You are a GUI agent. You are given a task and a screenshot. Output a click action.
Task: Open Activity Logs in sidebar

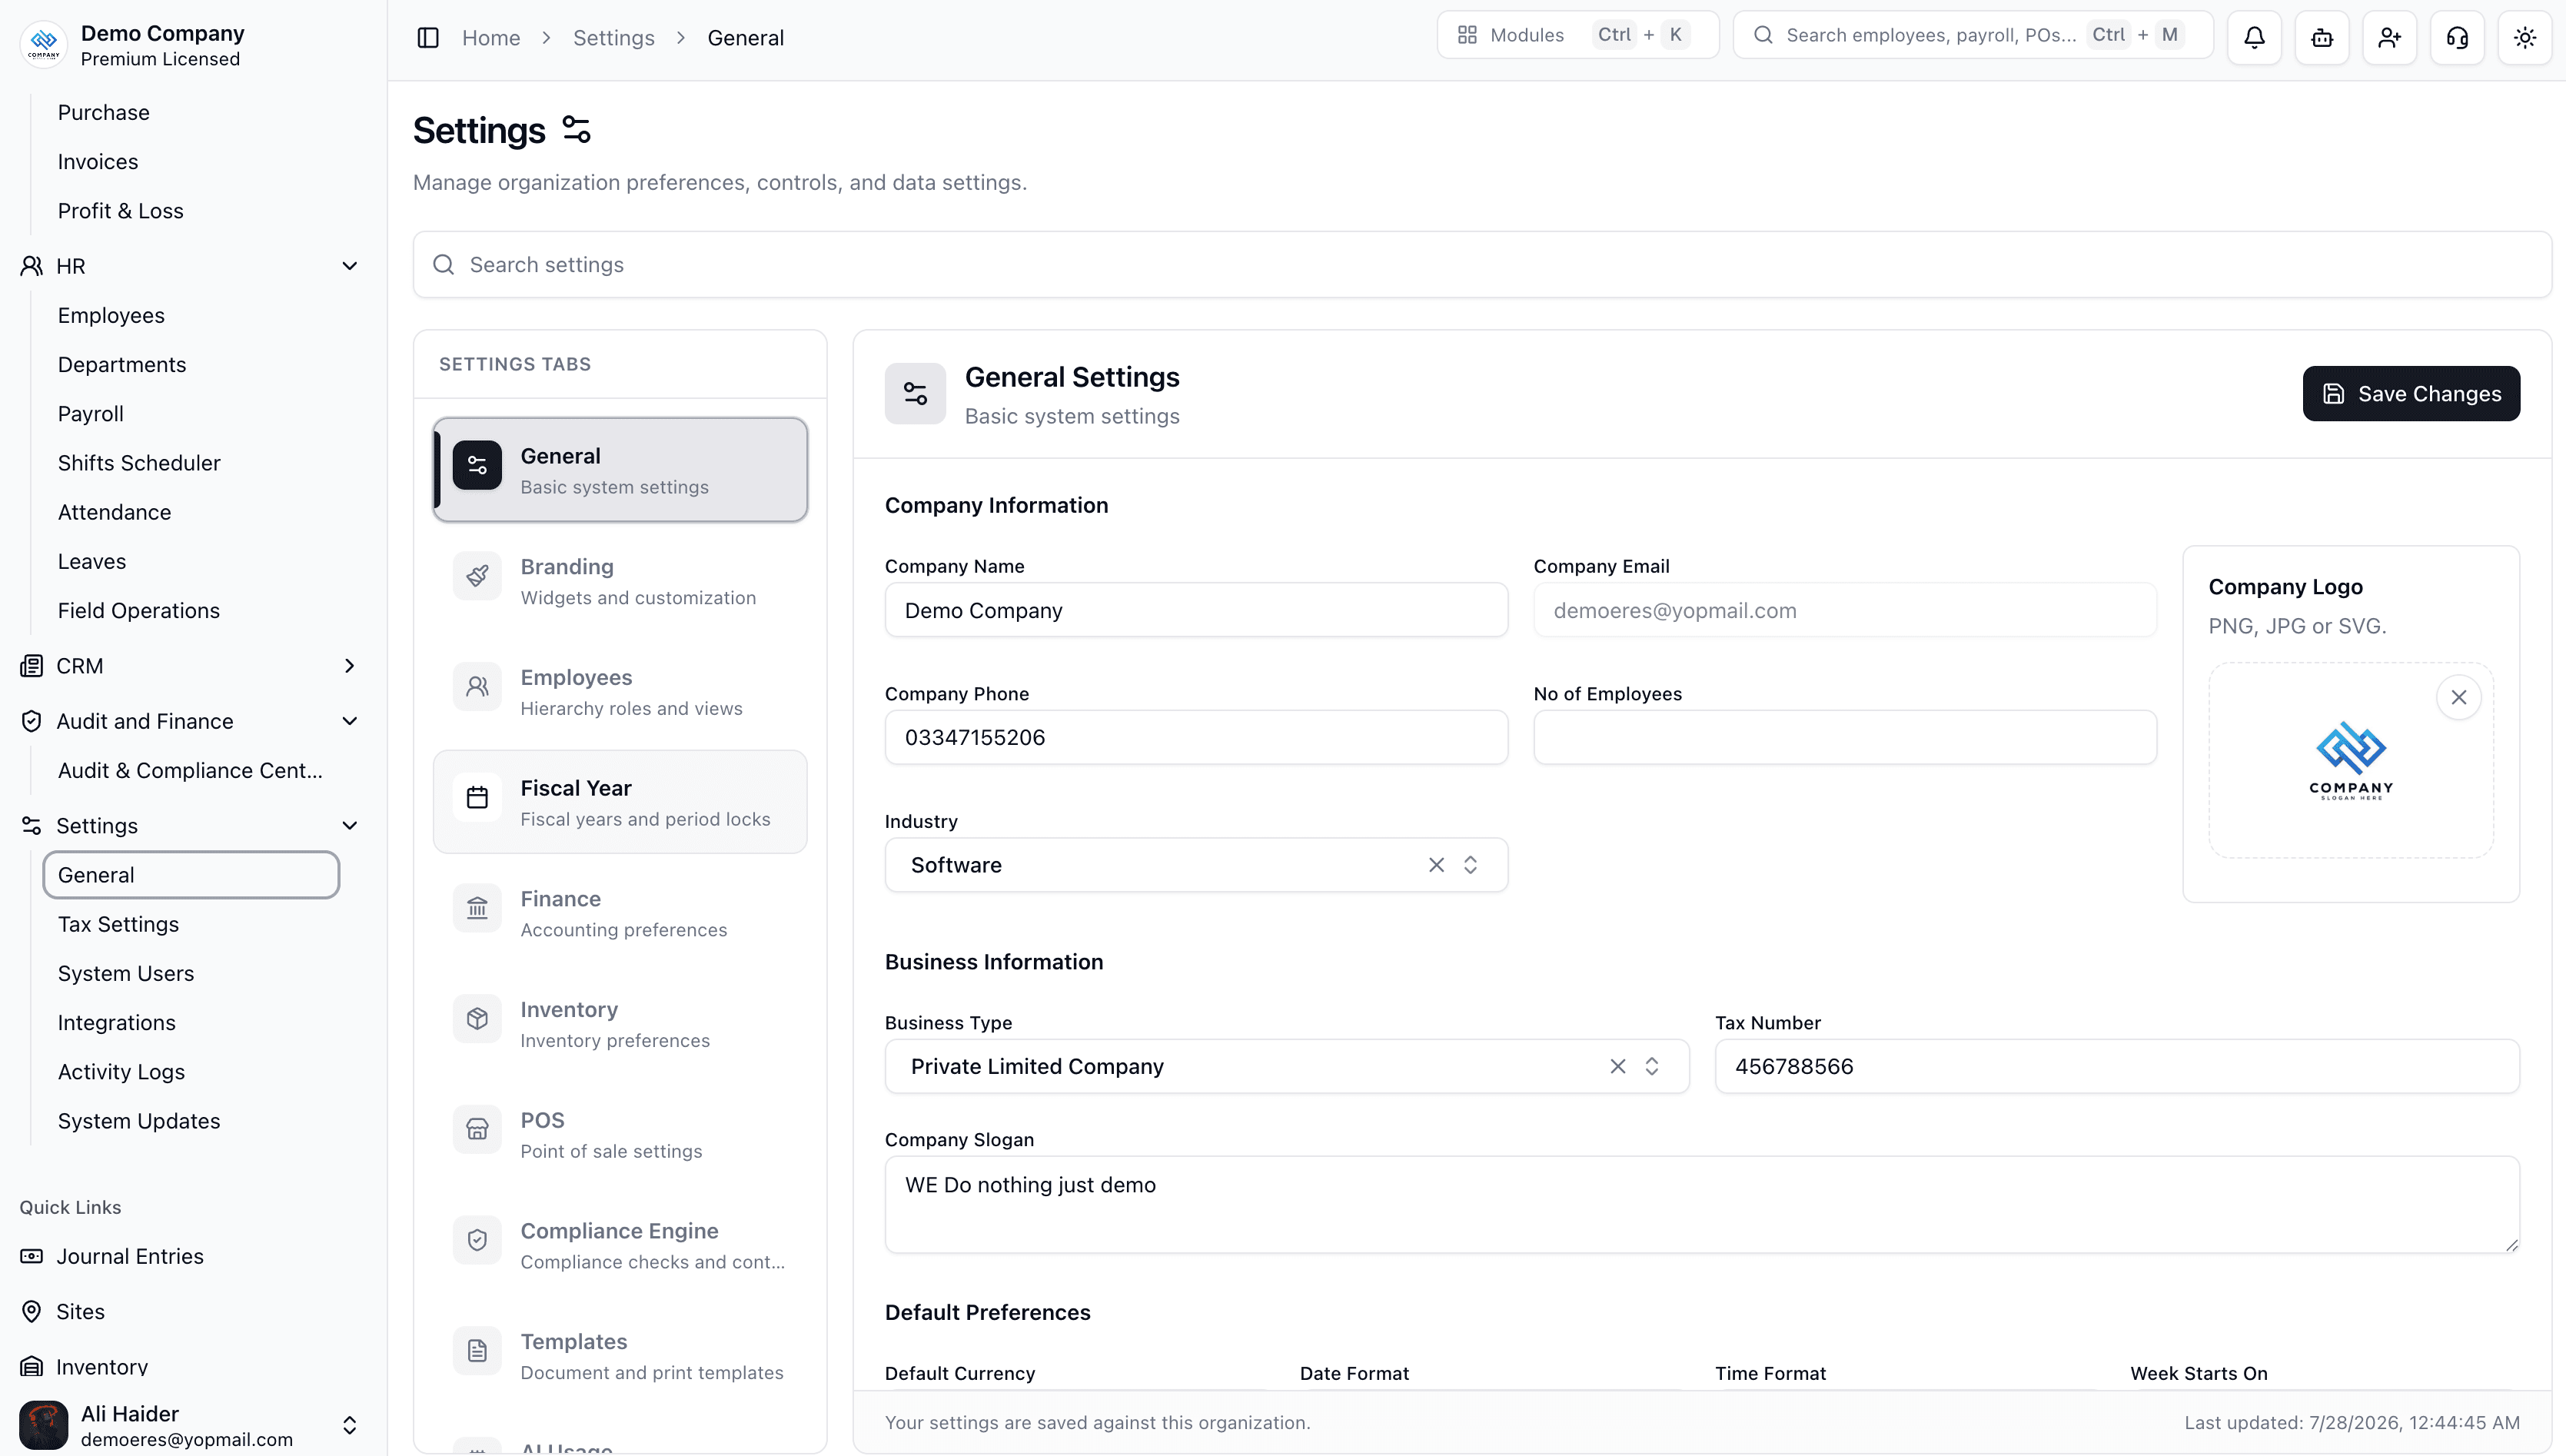[121, 1072]
